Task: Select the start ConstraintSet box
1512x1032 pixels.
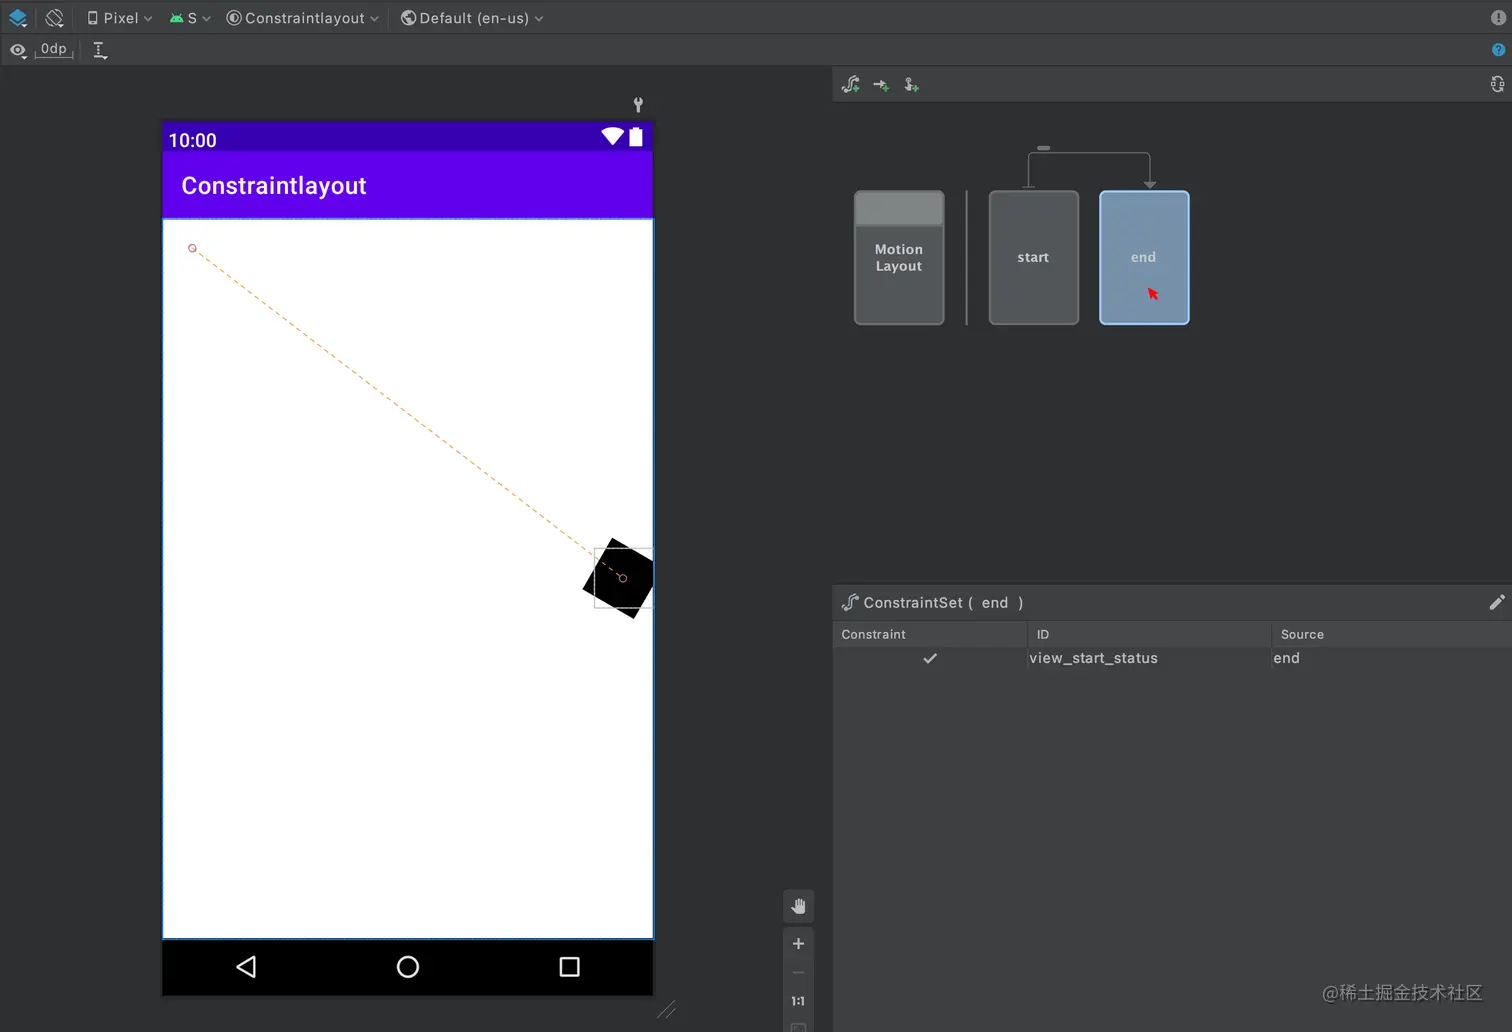Action: pyautogui.click(x=1034, y=258)
